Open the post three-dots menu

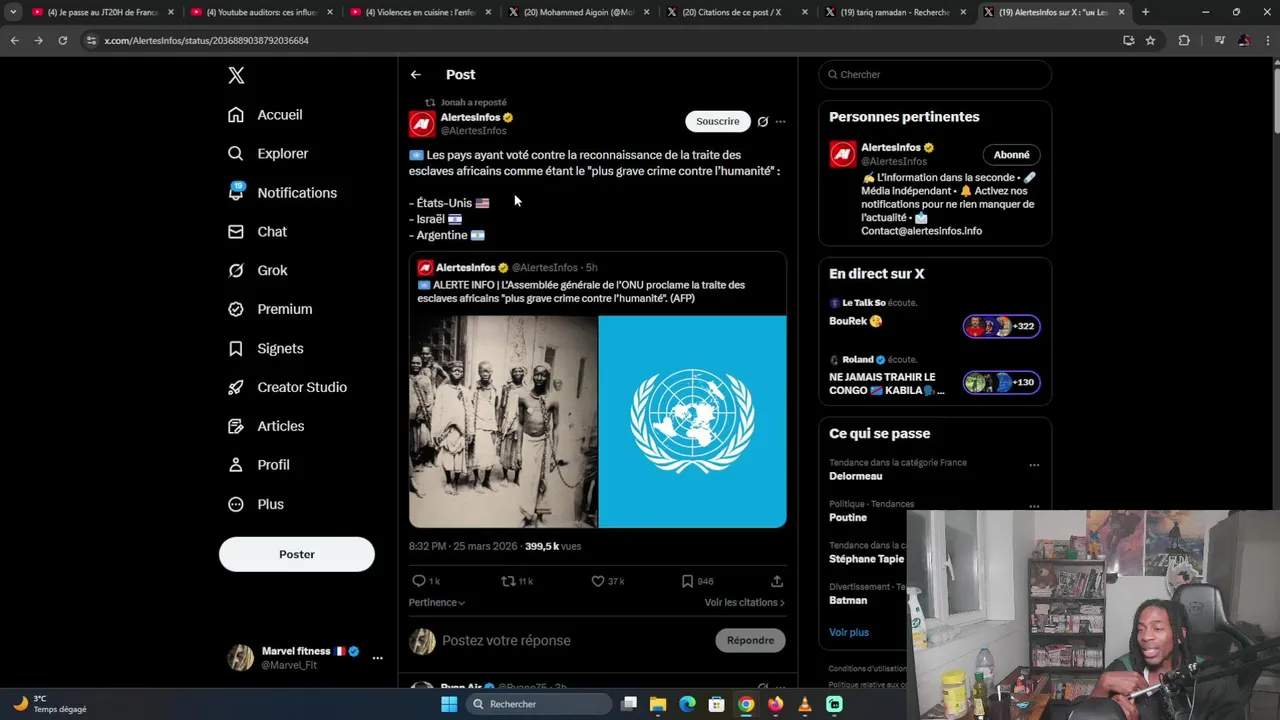[781, 122]
